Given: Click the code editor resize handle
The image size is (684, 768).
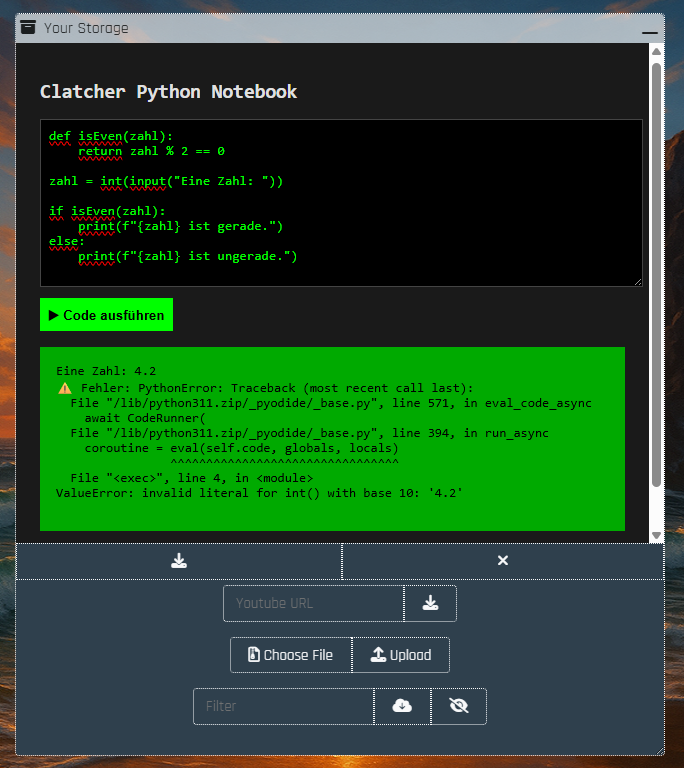Looking at the screenshot, I should (638, 282).
